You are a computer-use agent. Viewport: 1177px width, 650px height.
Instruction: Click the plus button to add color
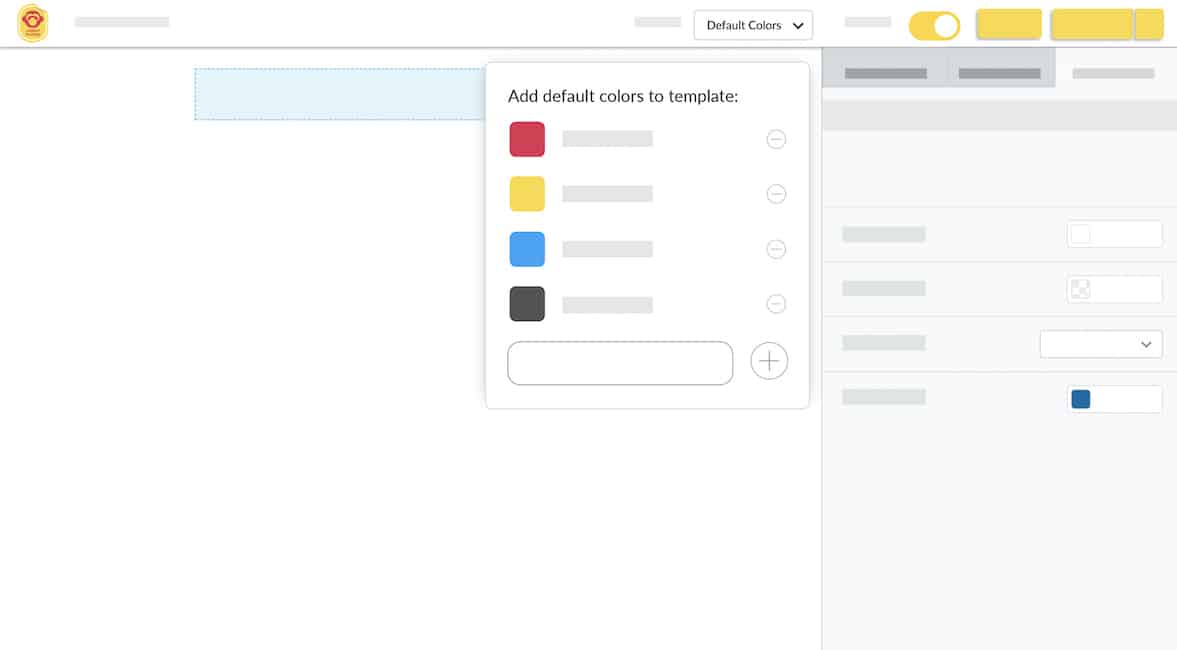coord(769,361)
